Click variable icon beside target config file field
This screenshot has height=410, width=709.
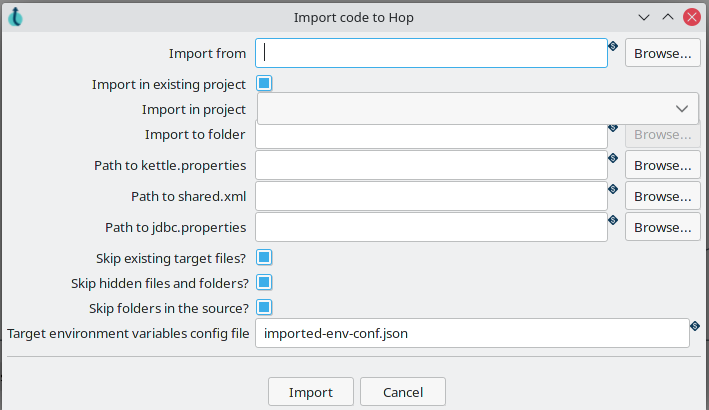[694, 325]
